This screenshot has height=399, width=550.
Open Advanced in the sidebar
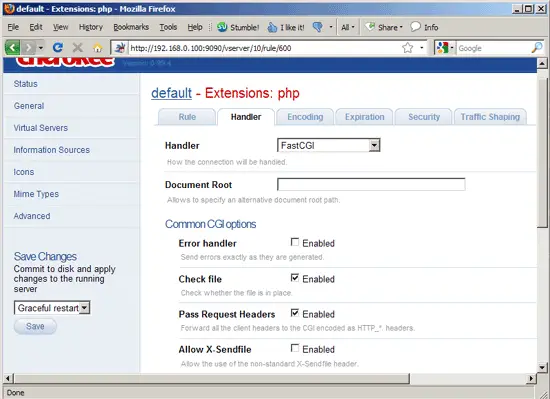tap(32, 216)
